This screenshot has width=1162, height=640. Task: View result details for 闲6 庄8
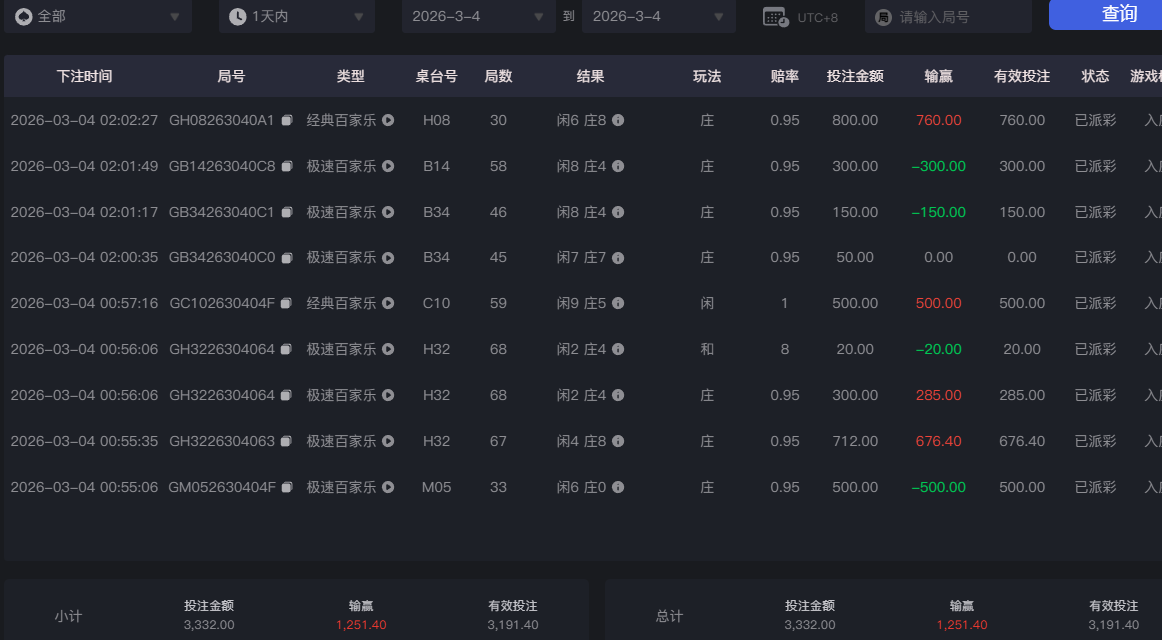[x=619, y=120]
